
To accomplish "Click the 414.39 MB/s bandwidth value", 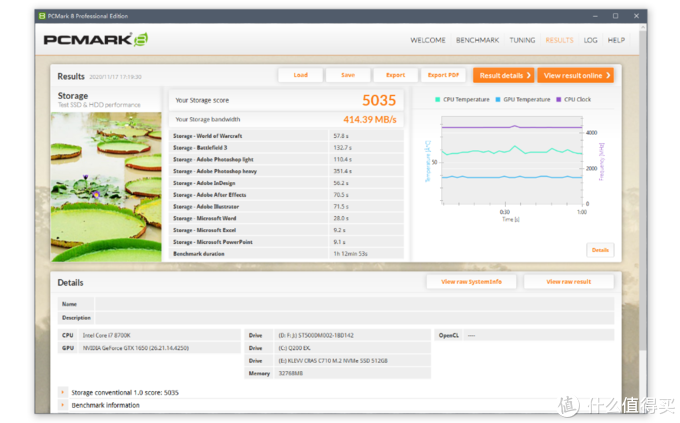I will [369, 119].
